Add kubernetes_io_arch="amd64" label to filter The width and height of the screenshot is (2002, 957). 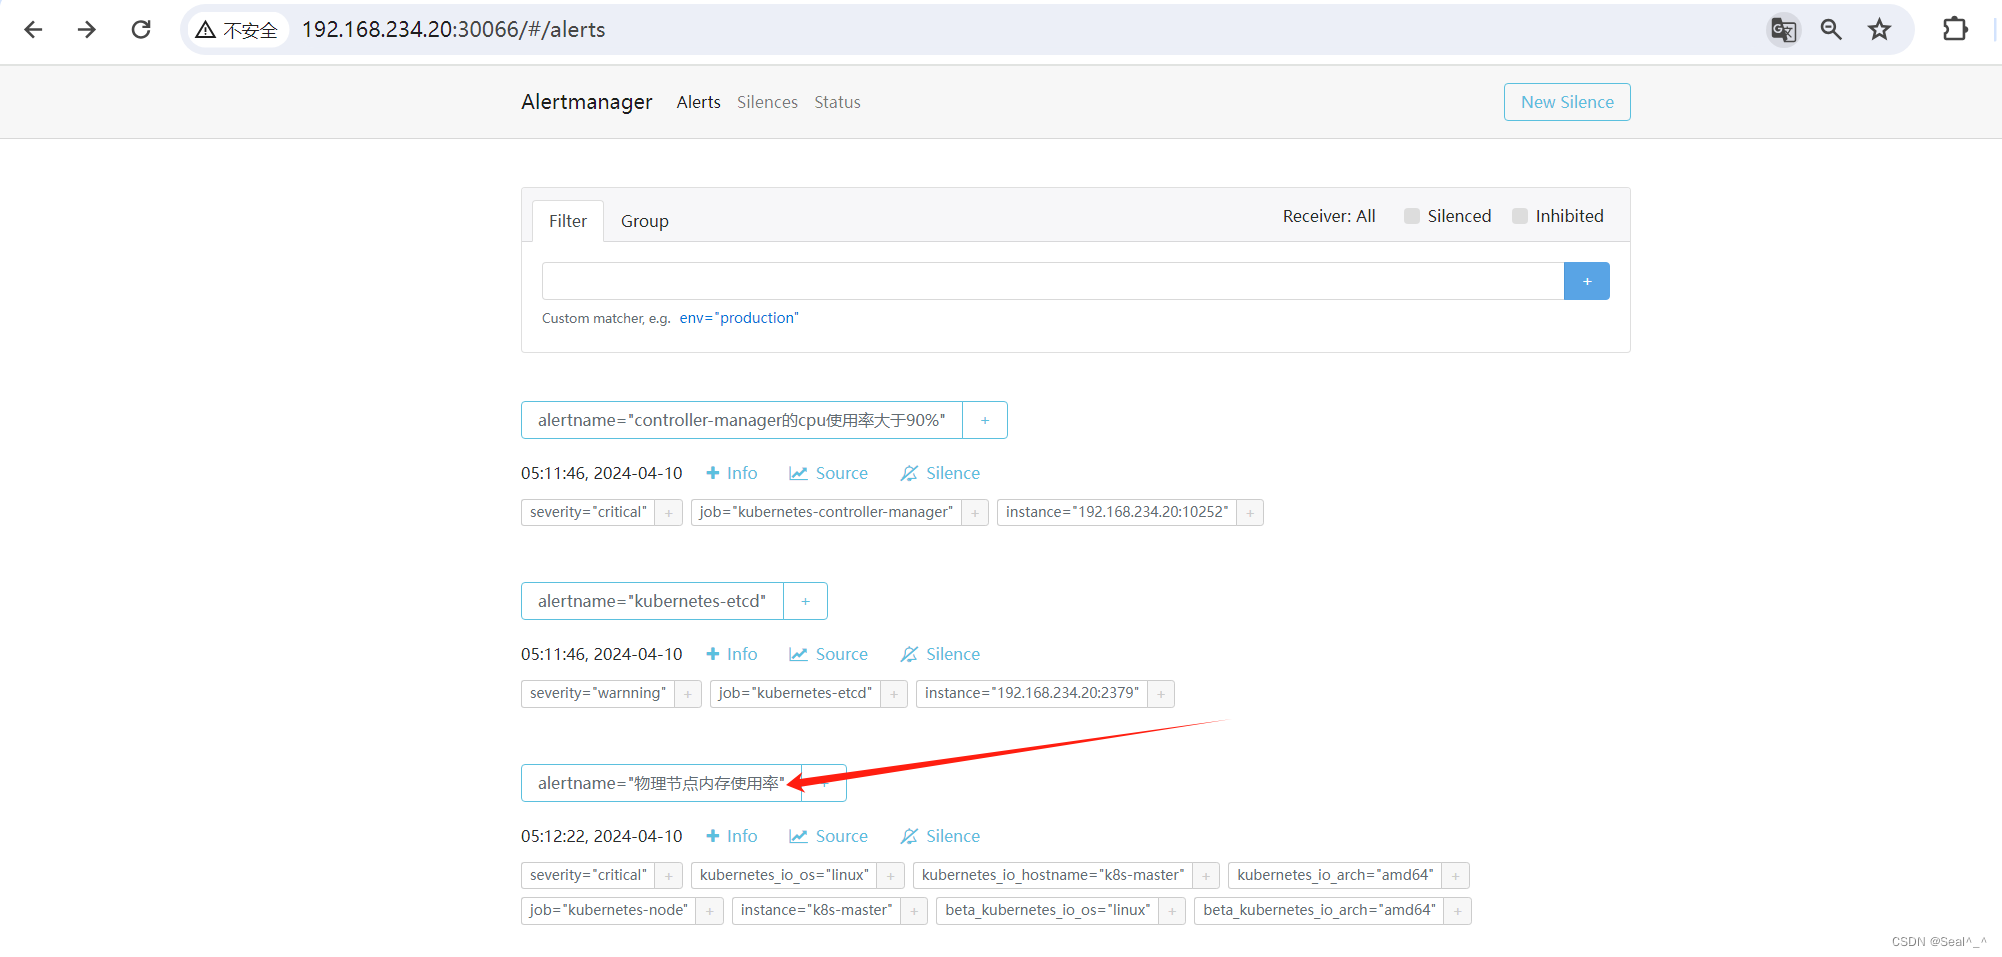point(1456,875)
